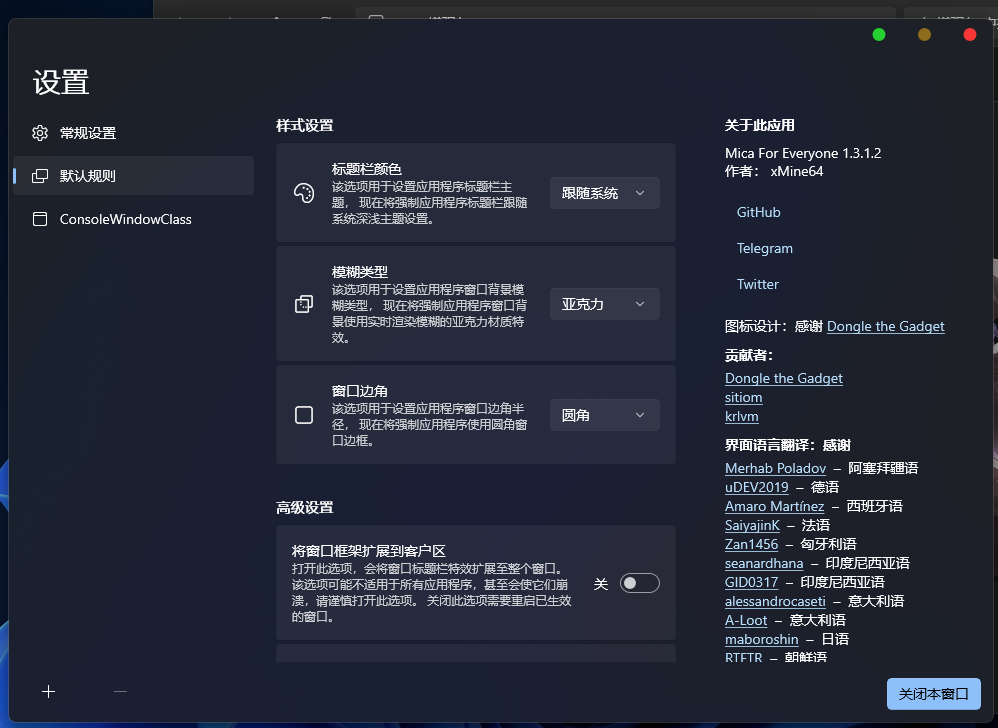The image size is (998, 728).
Task: Click the gear icon for 常规设置
Action: [40, 133]
